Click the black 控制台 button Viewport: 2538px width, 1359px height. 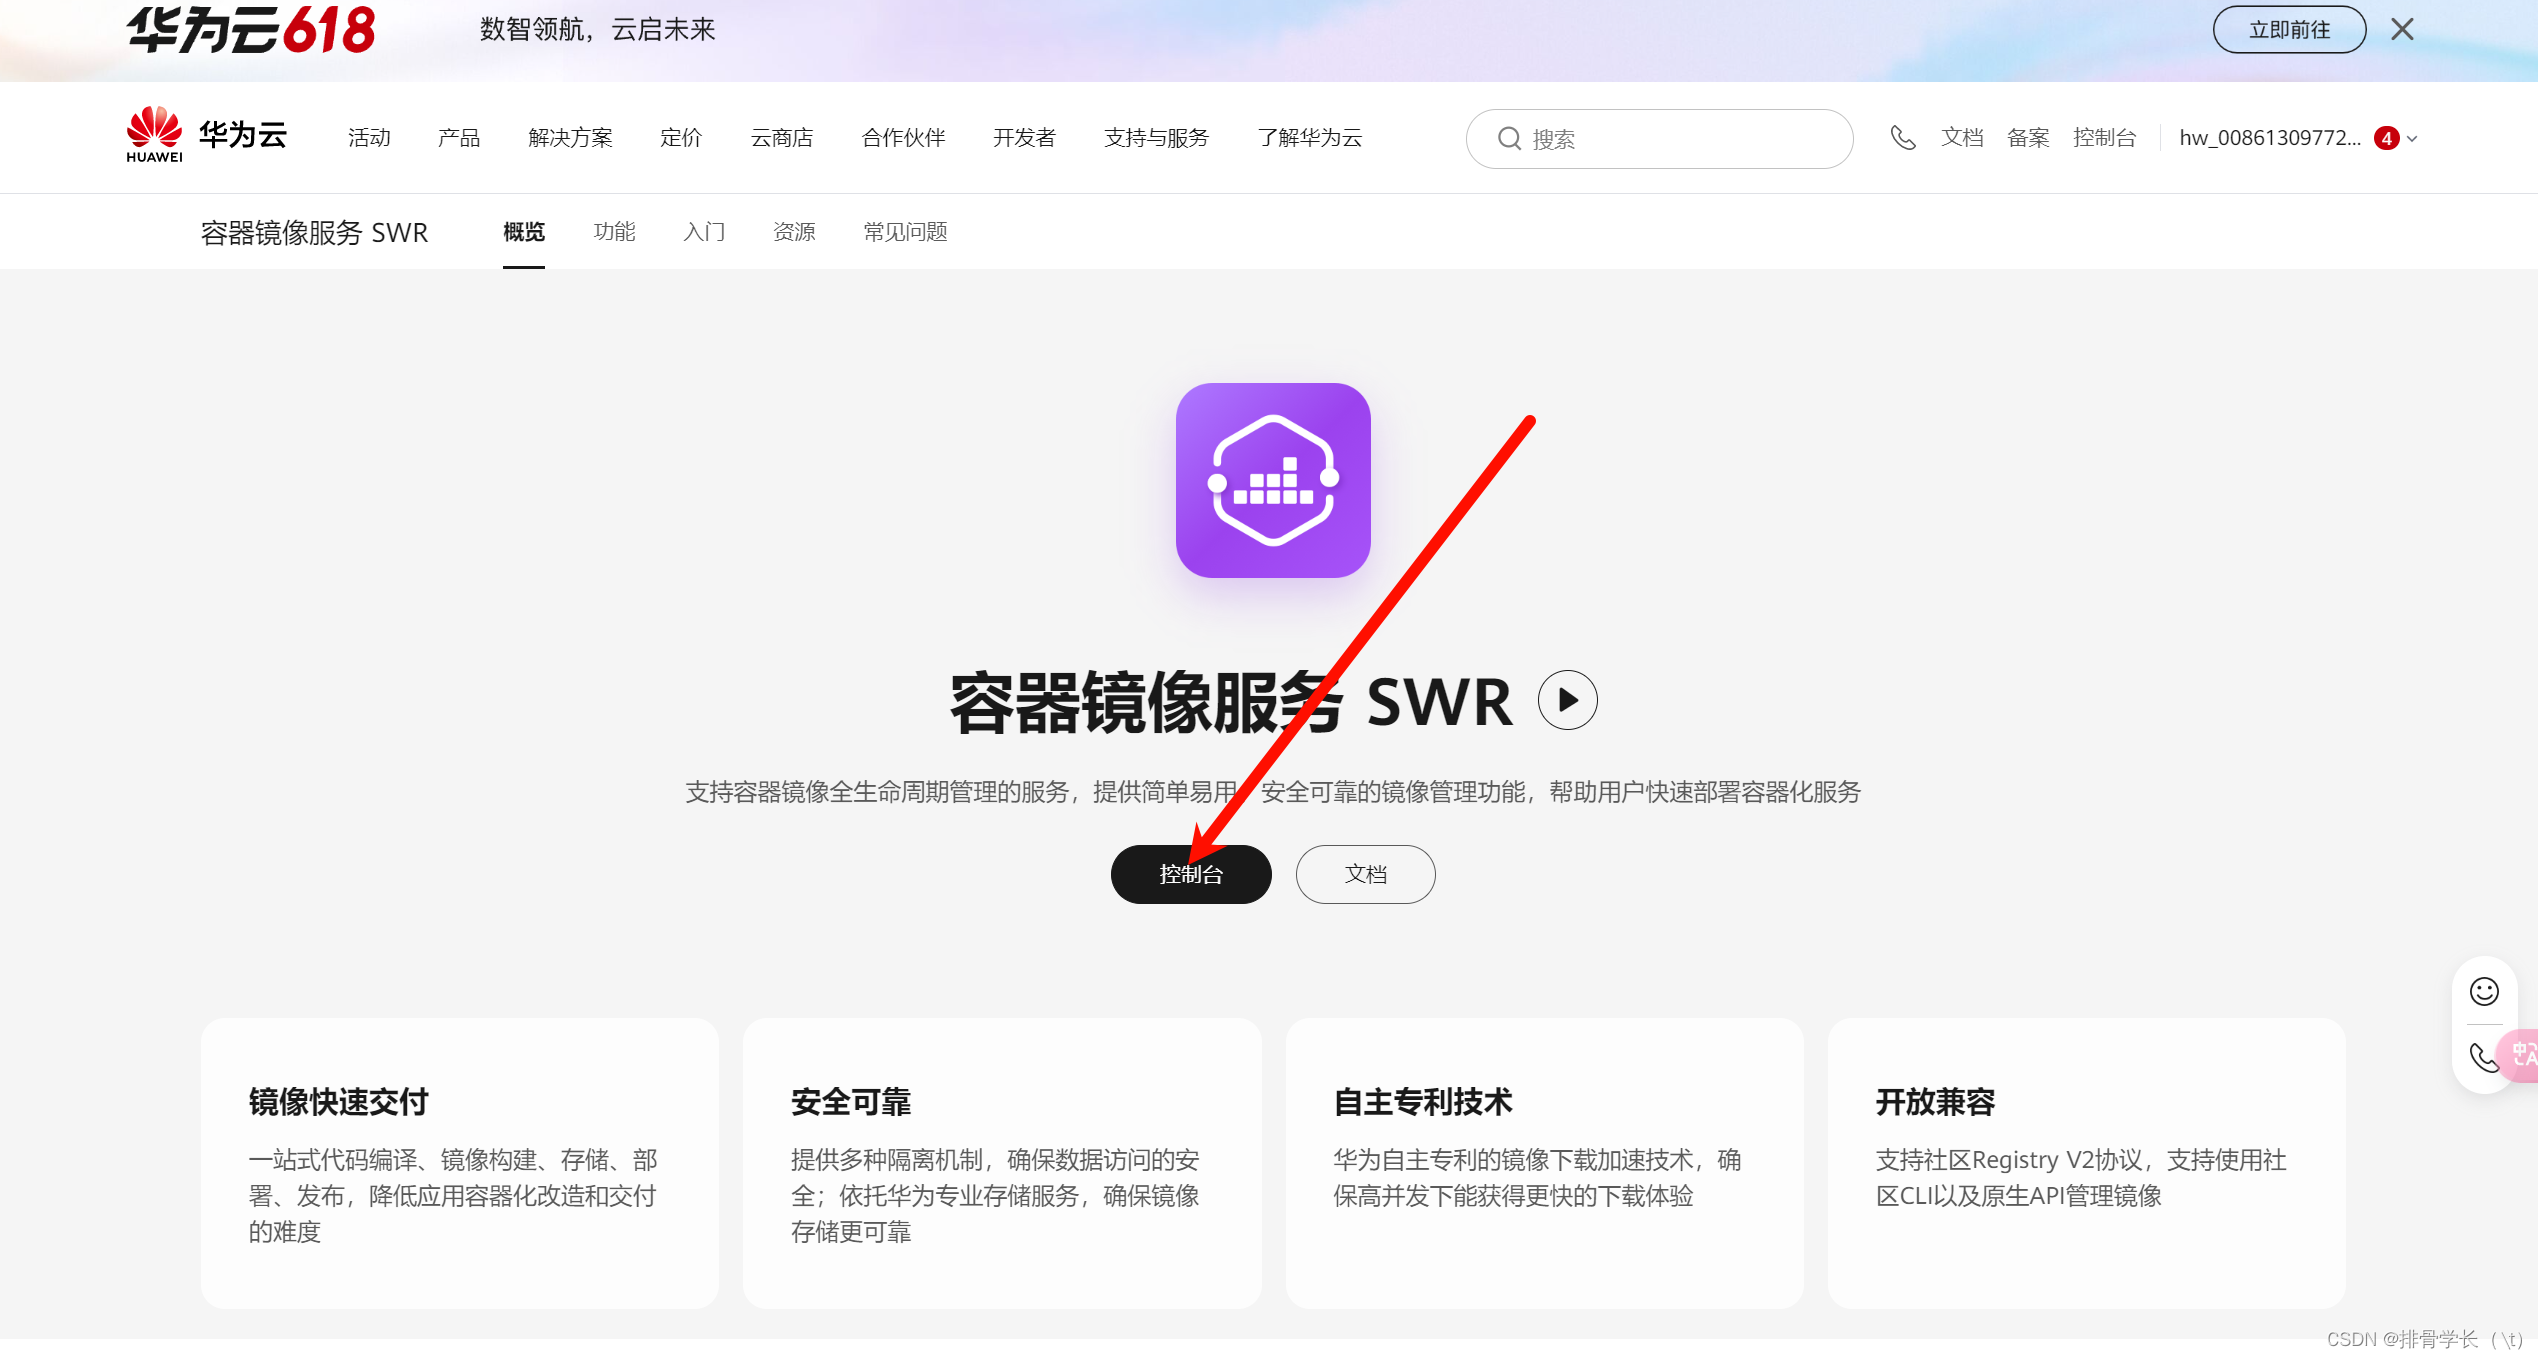tap(1191, 874)
